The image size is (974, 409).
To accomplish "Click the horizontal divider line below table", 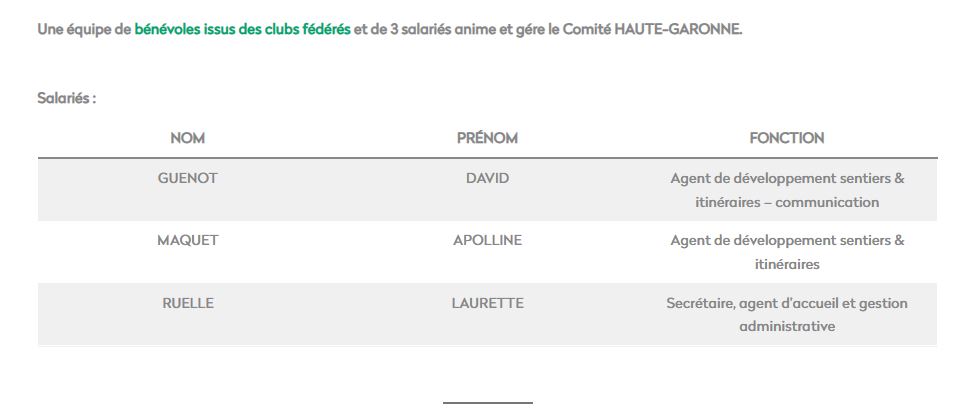I will (x=488, y=403).
